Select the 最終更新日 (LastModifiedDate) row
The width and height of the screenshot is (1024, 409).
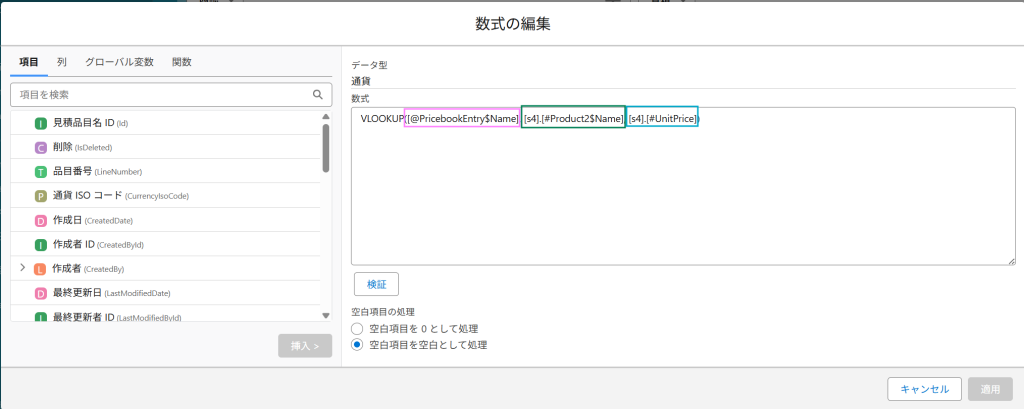(x=166, y=293)
